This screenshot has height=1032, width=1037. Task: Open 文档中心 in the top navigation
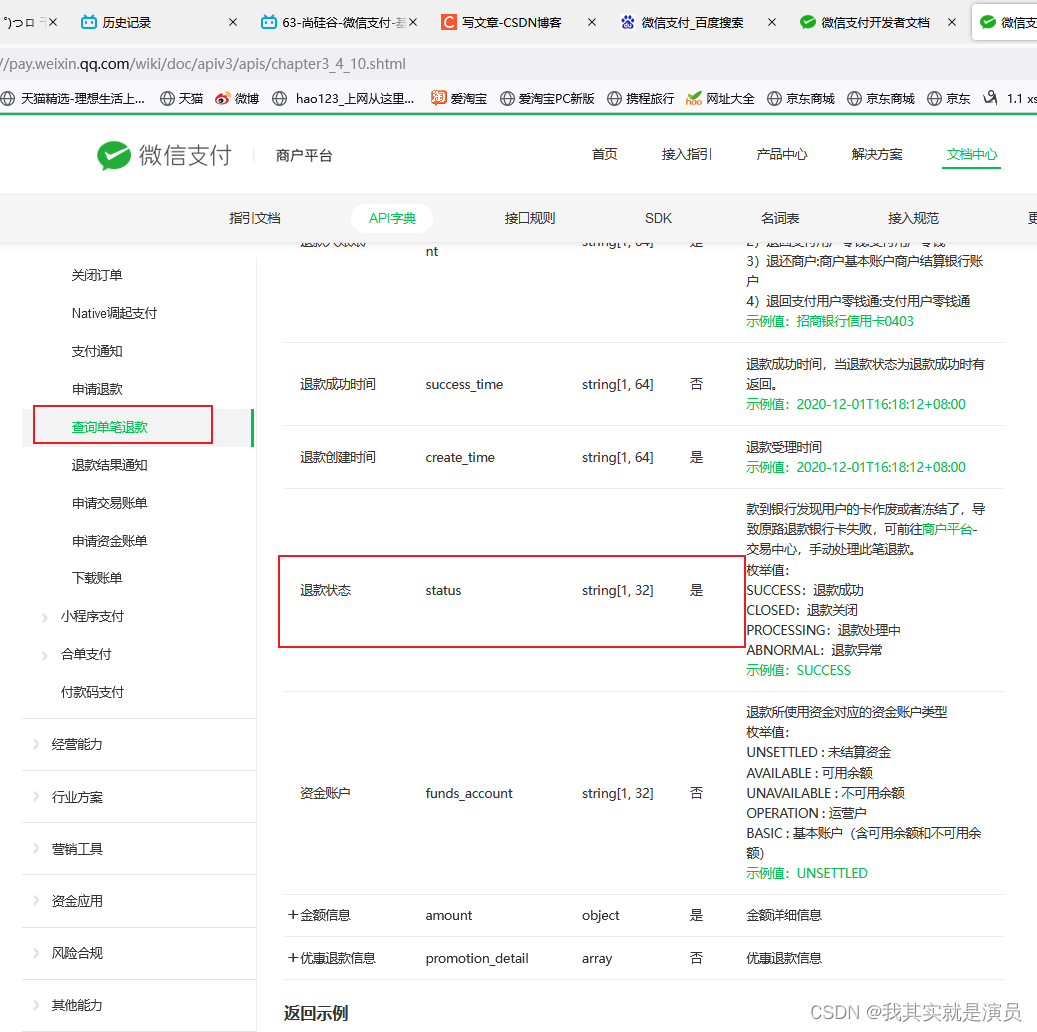[x=972, y=154]
